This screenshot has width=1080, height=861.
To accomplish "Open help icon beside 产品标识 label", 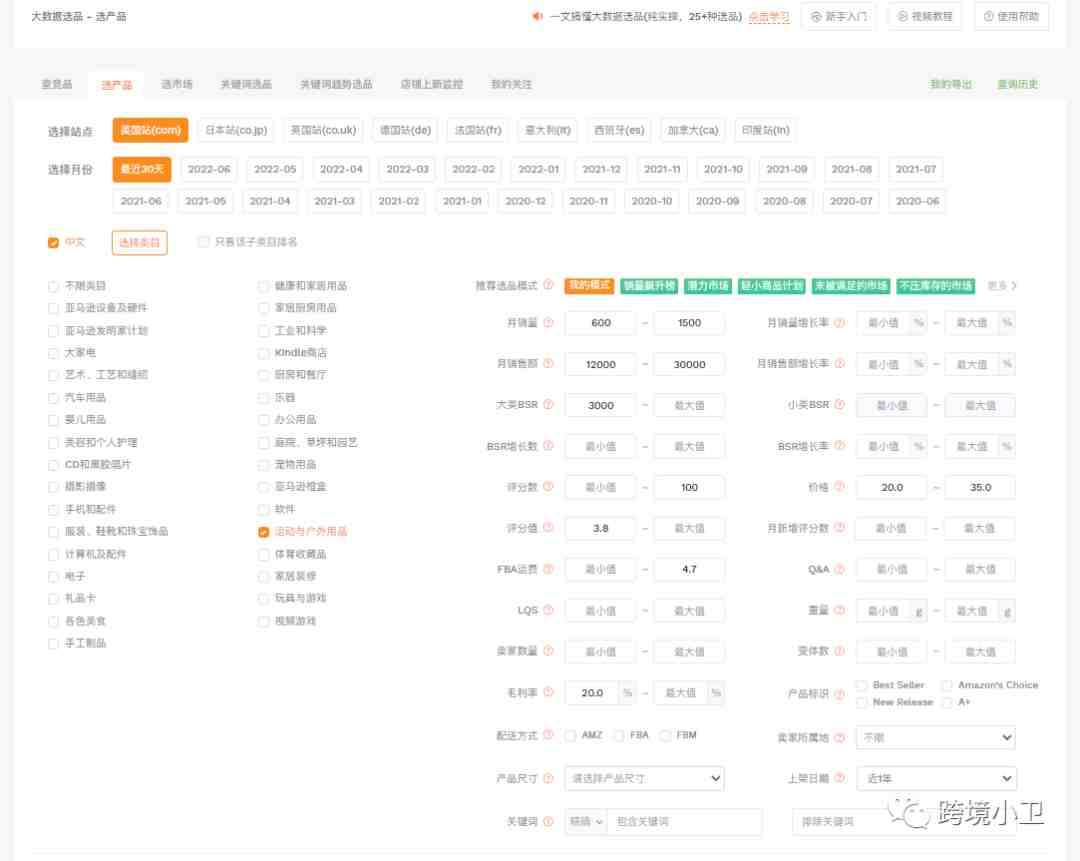I will [x=840, y=694].
